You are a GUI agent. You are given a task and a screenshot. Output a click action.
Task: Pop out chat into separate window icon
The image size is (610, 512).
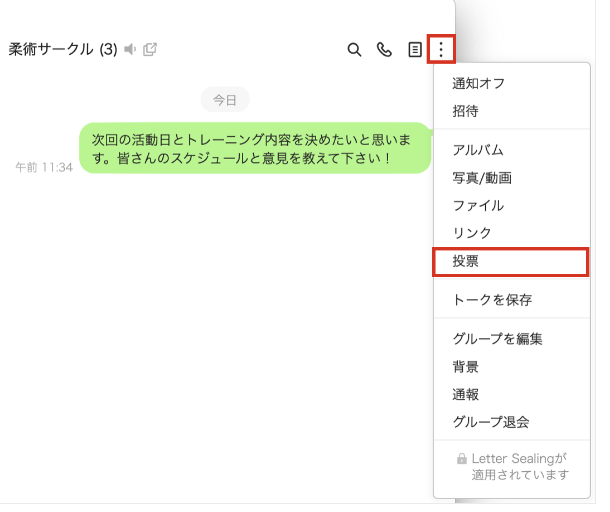click(150, 49)
